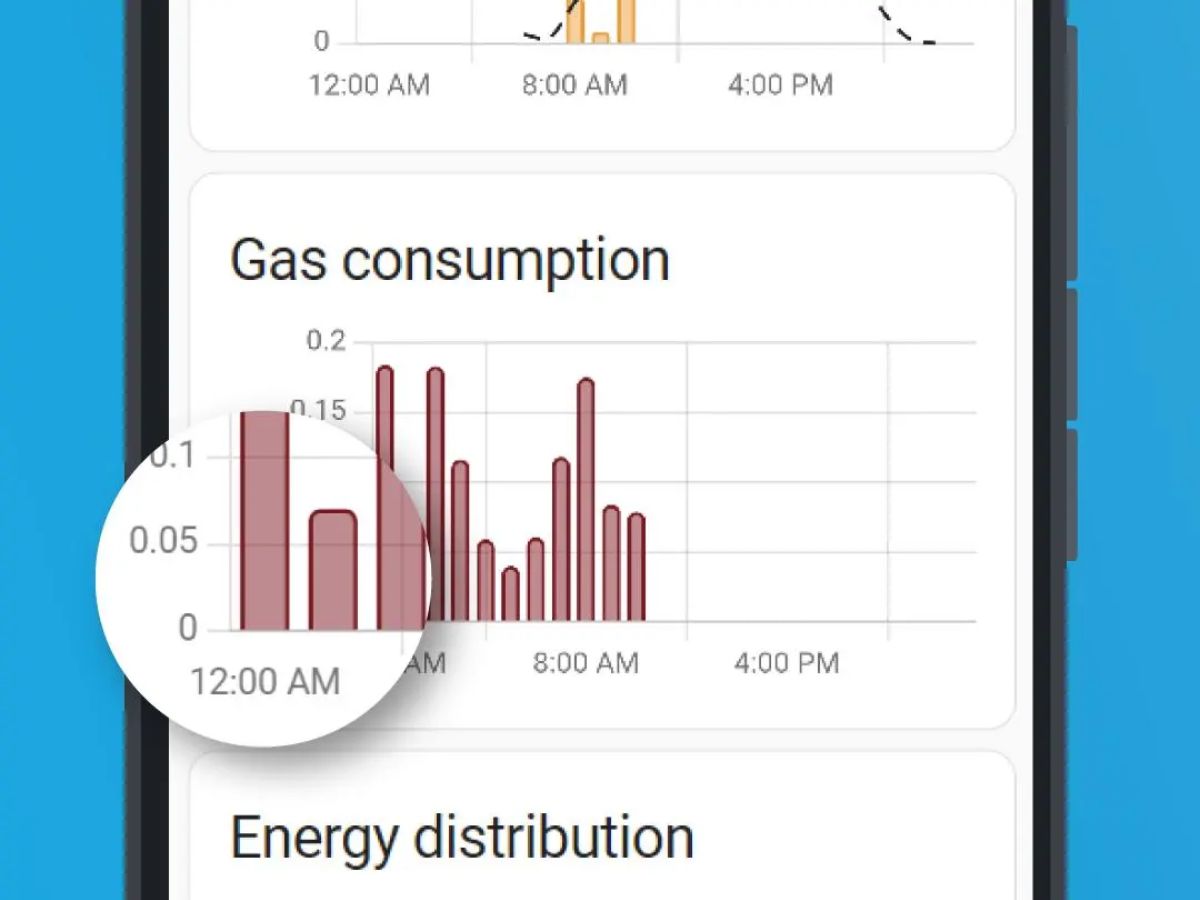Click the 8:00 AM label under the gas chart
The height and width of the screenshot is (900, 1200).
(585, 663)
